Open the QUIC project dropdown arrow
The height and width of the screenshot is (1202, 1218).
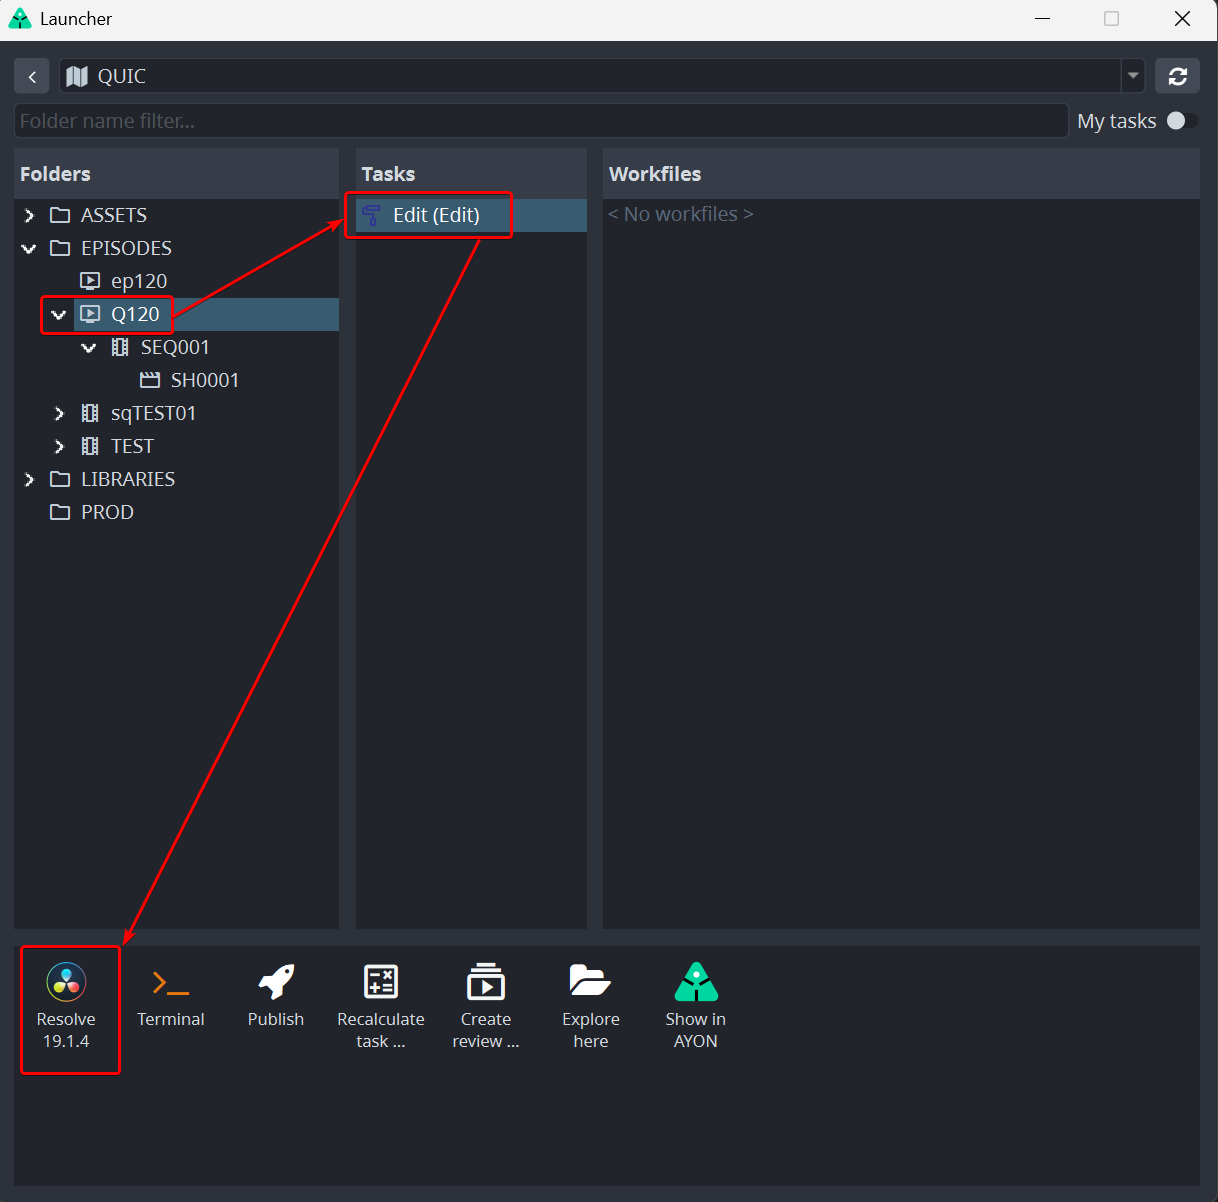pyautogui.click(x=1133, y=76)
